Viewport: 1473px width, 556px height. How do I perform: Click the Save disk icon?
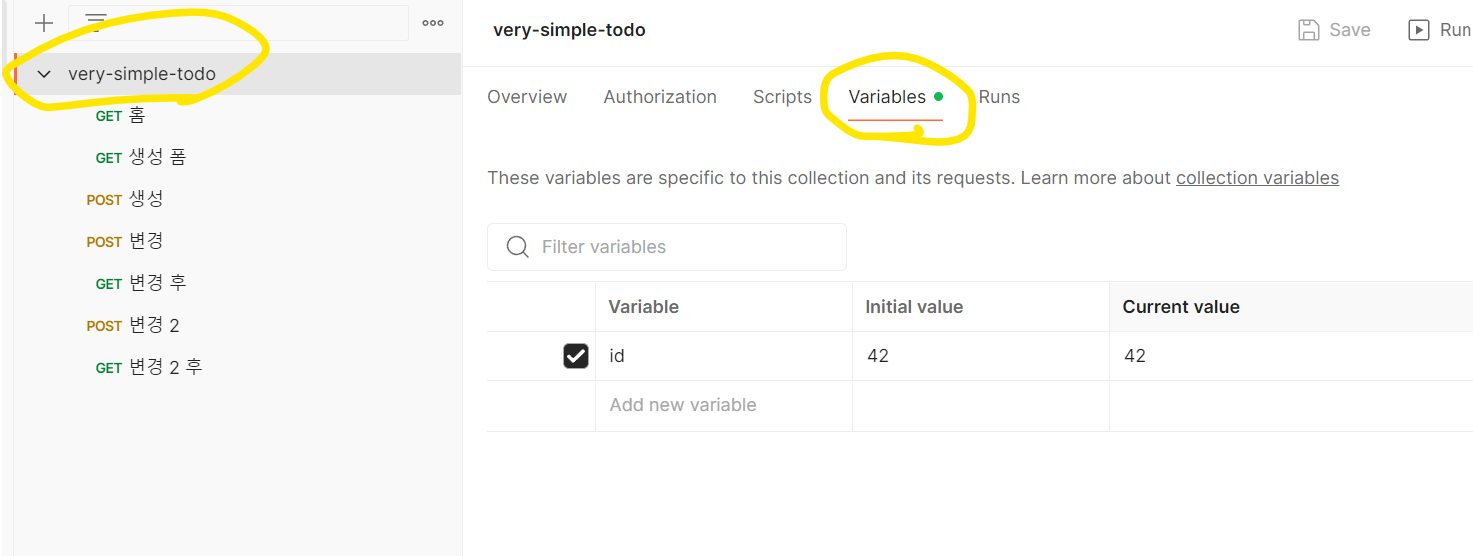pos(1308,30)
